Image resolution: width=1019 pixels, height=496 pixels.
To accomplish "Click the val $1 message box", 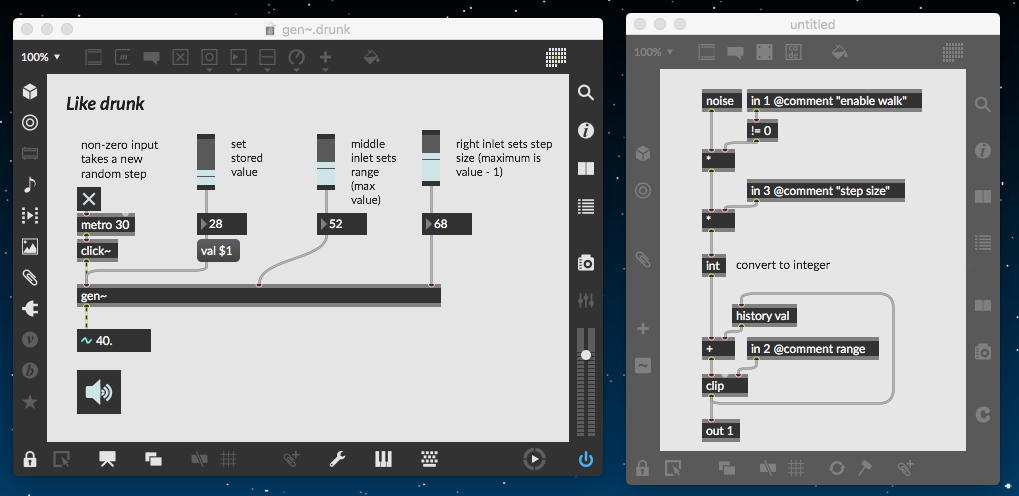I will click(218, 250).
